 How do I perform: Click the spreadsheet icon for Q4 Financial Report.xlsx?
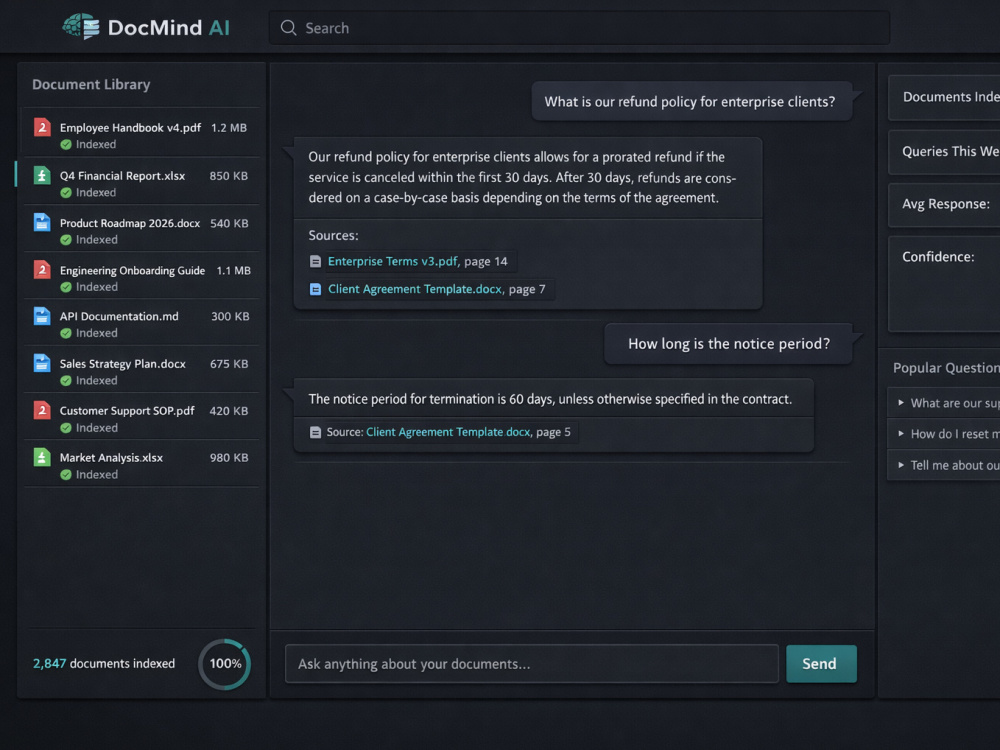(42, 175)
